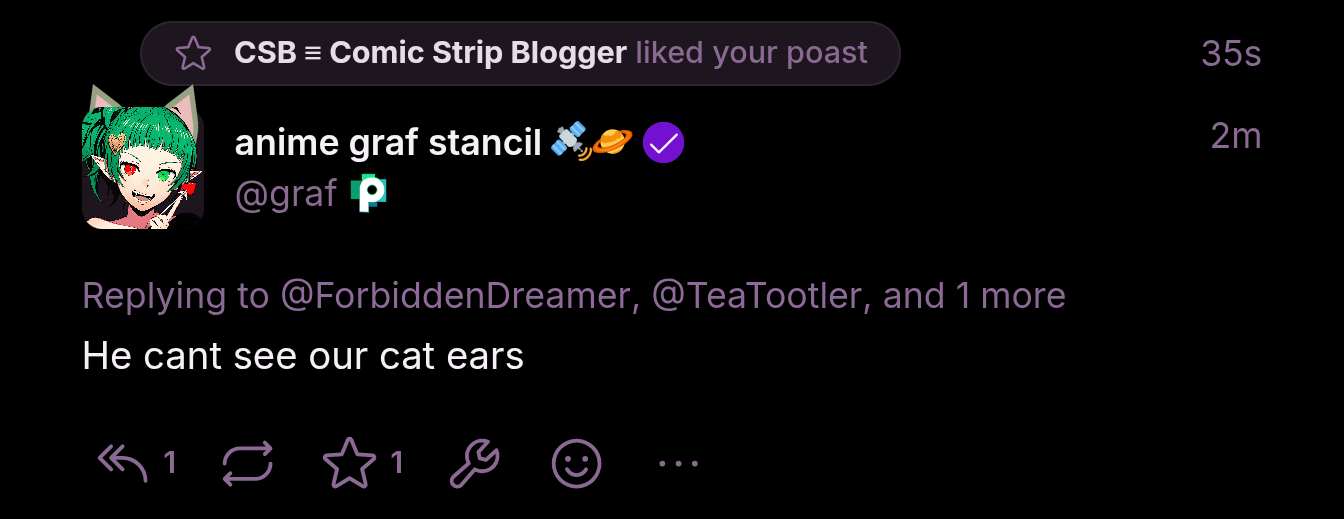Open graf's green-haired avatar picture

pyautogui.click(x=143, y=157)
